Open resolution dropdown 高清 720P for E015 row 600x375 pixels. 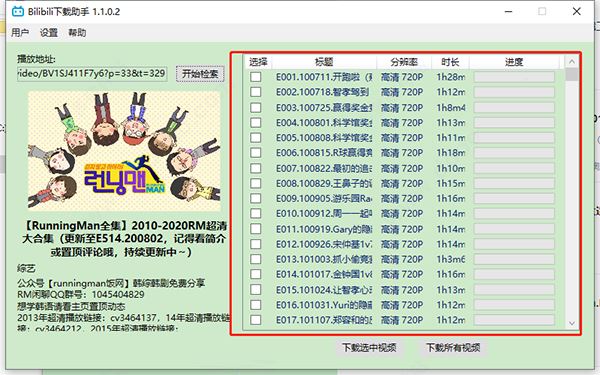pyautogui.click(x=402, y=290)
